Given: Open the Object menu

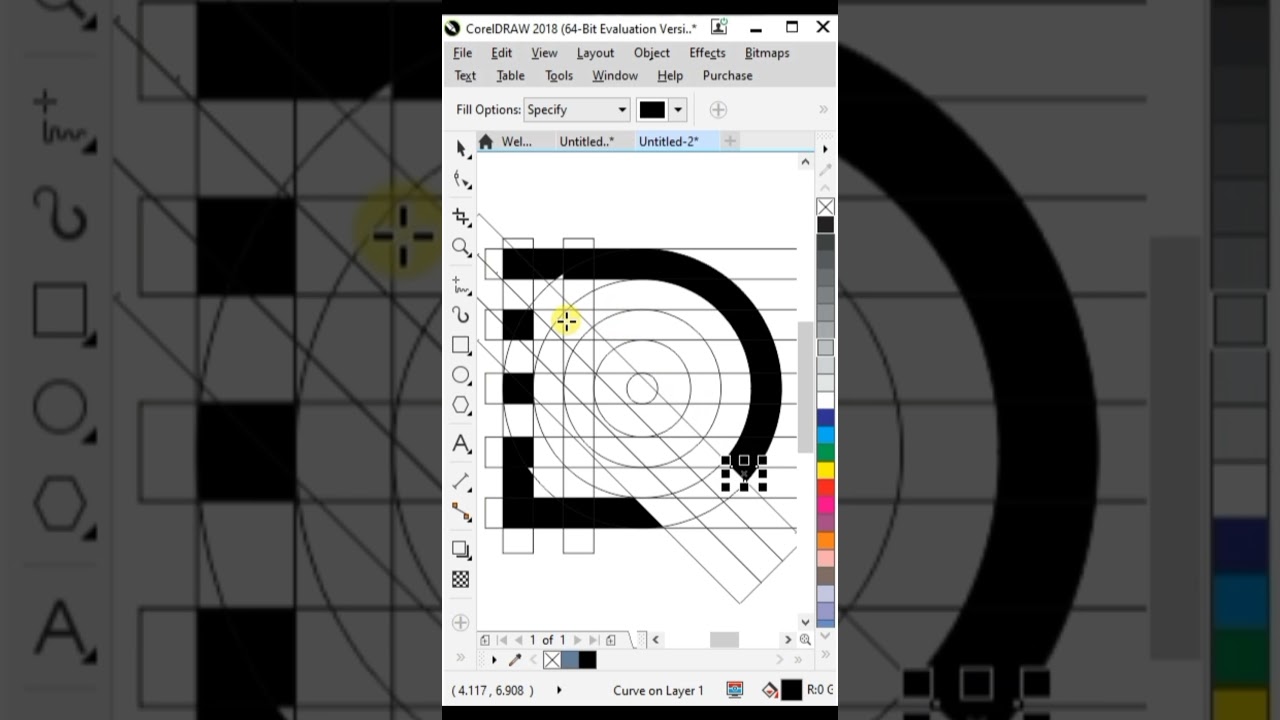Looking at the screenshot, I should (x=651, y=53).
